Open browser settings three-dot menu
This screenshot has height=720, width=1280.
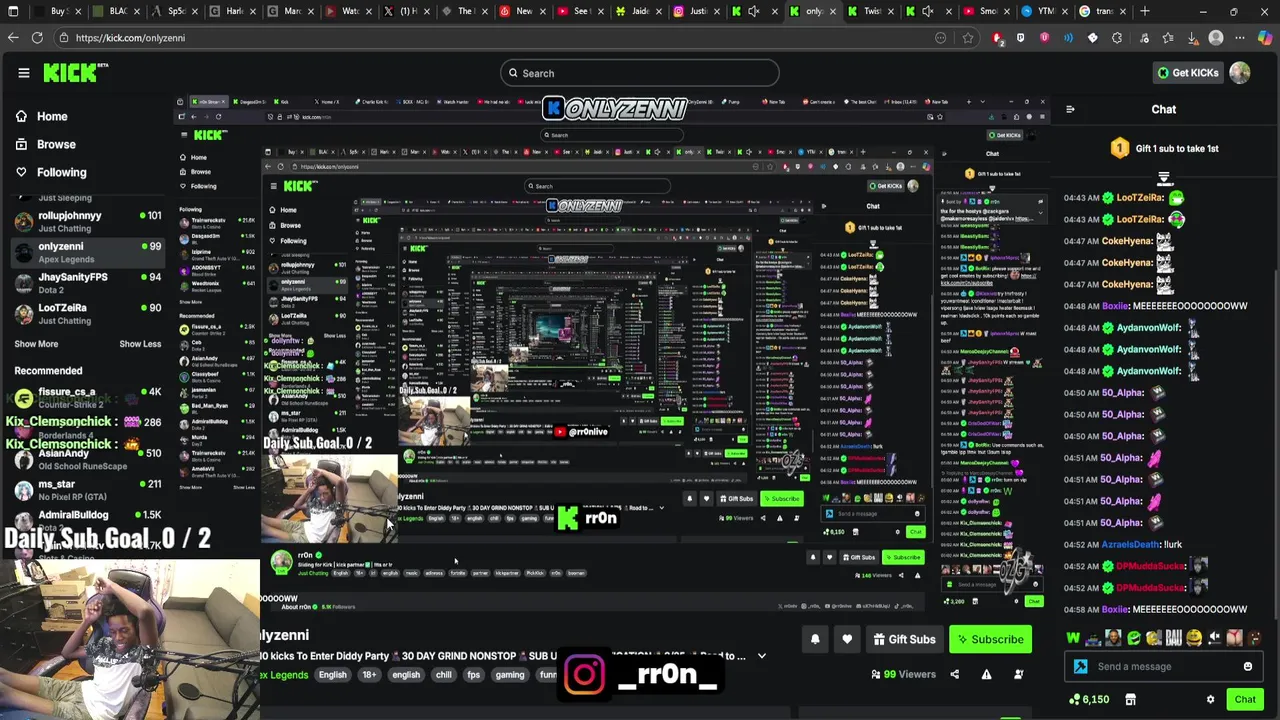(1241, 38)
